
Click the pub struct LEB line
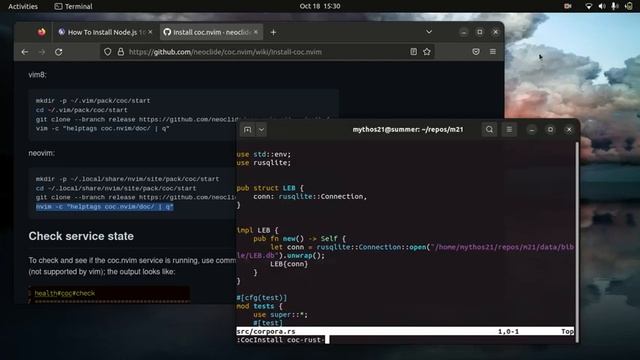coord(270,188)
